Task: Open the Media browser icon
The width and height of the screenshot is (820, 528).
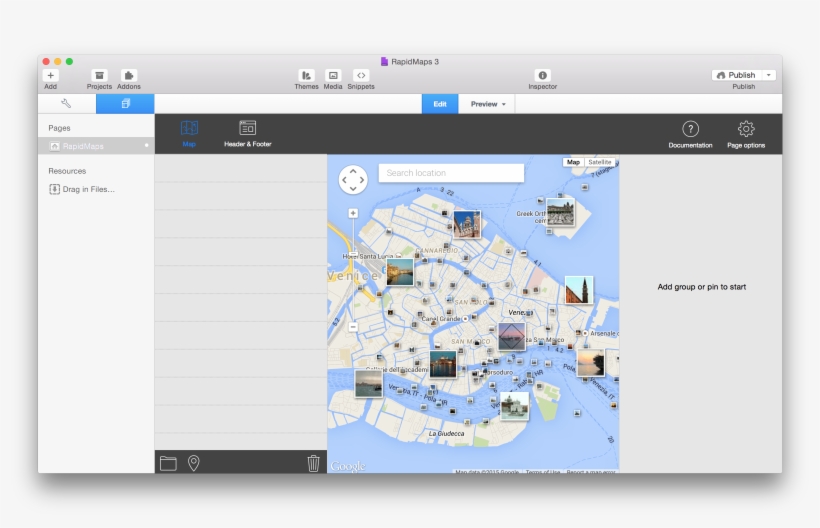Action: (x=333, y=75)
